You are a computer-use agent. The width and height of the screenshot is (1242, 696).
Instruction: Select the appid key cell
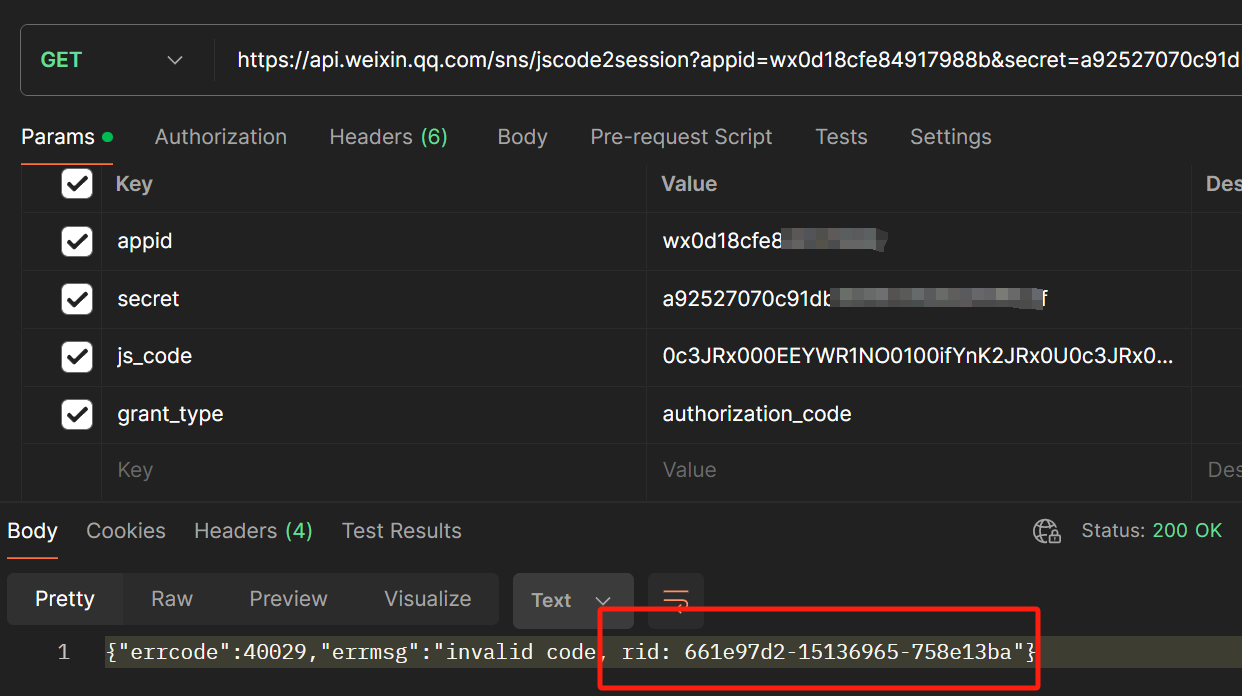374,241
